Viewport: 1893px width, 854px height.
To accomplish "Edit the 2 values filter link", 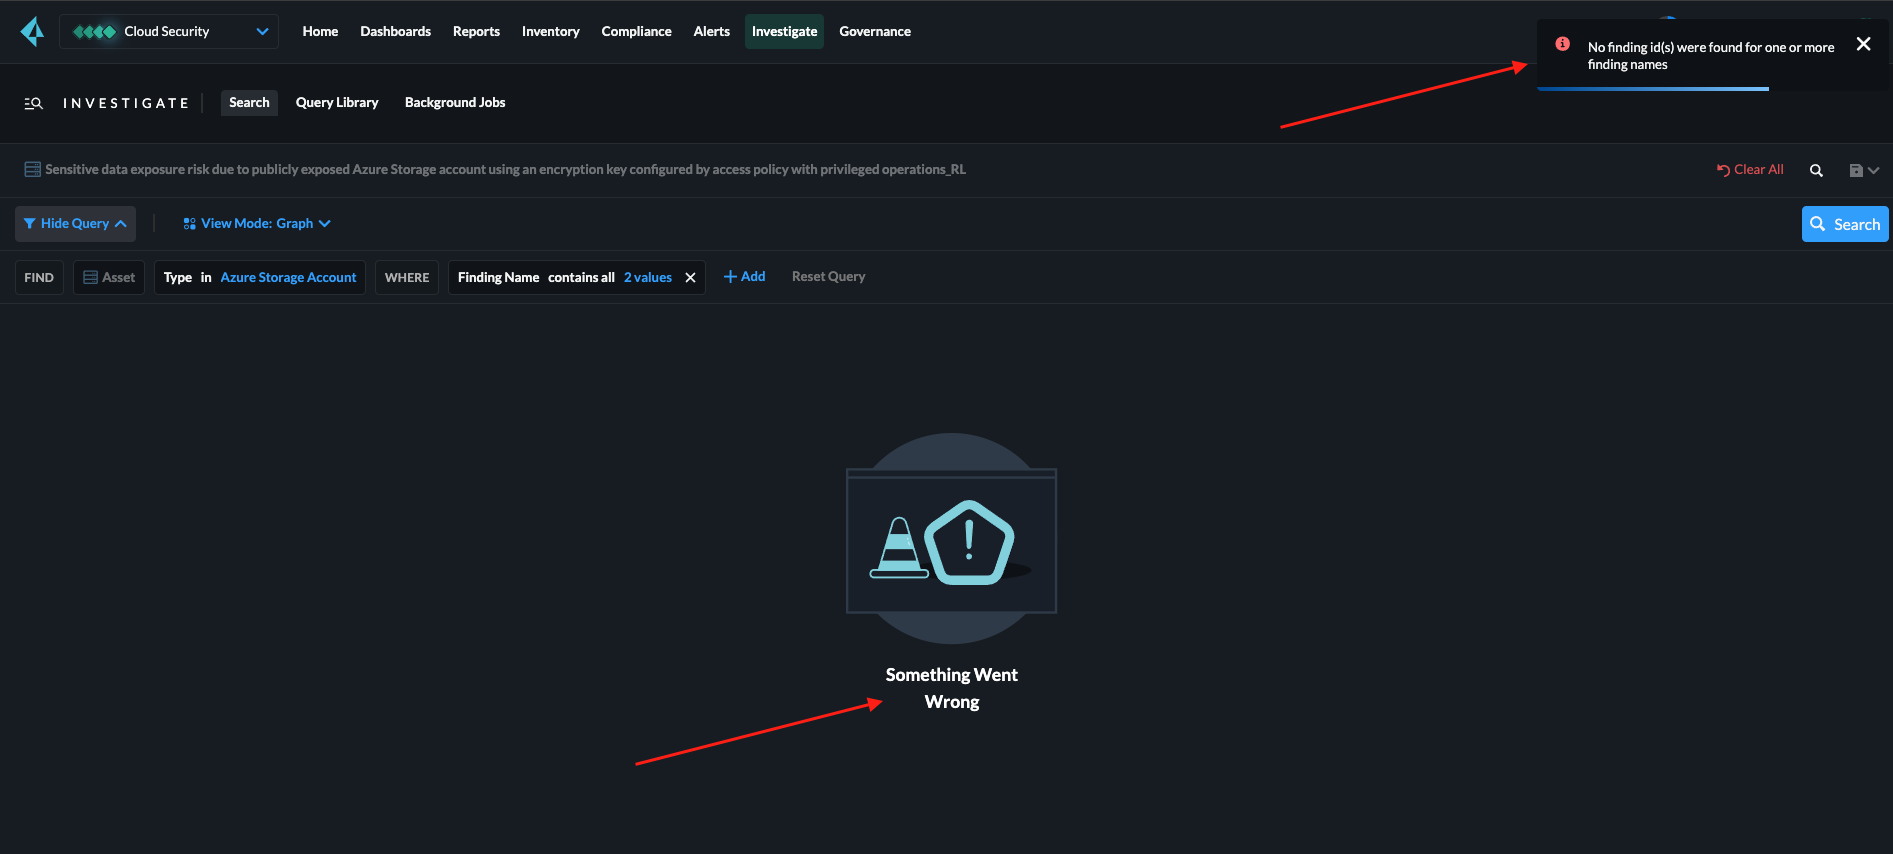I will tap(648, 278).
